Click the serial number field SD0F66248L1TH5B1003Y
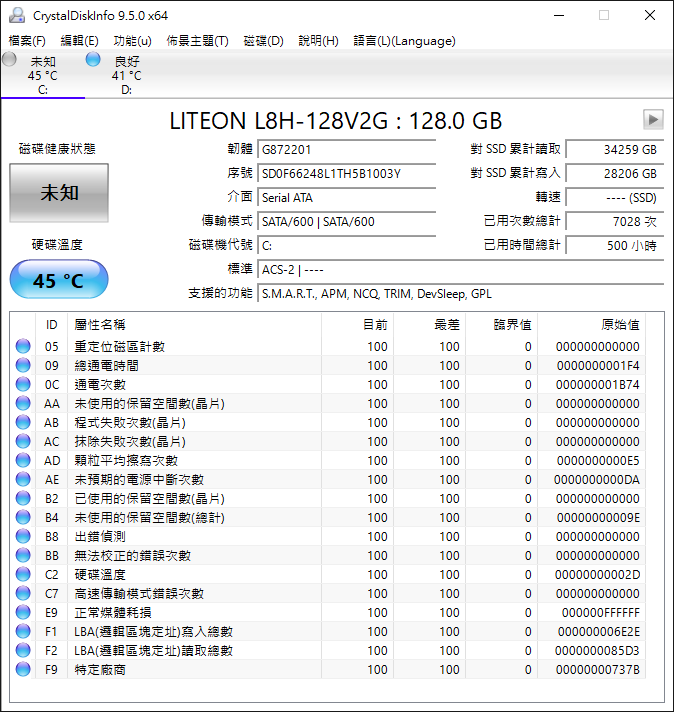This screenshot has width=674, height=712. pos(347,173)
